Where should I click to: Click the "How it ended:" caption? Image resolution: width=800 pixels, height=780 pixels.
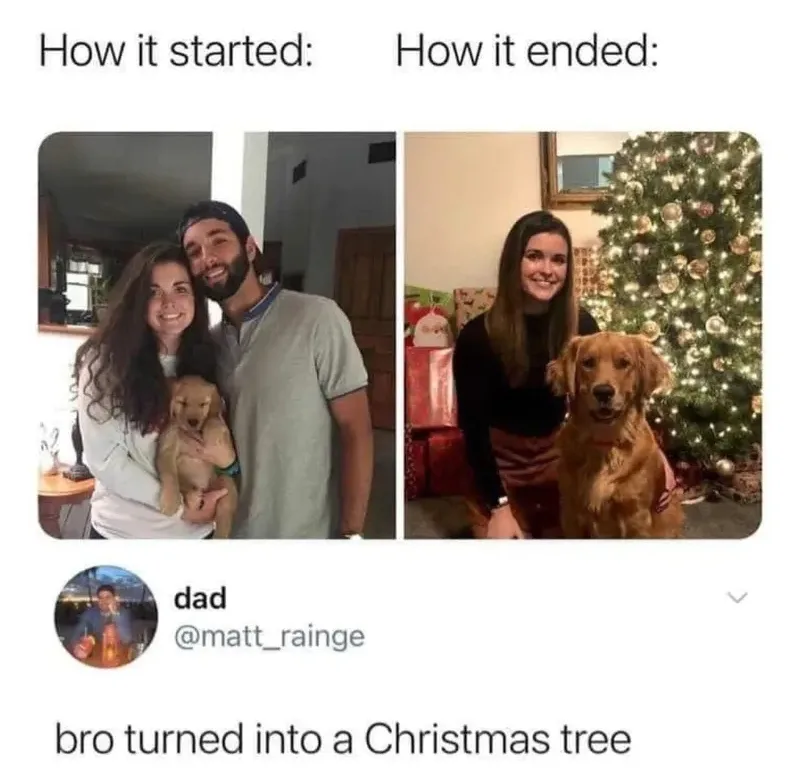tap(527, 54)
